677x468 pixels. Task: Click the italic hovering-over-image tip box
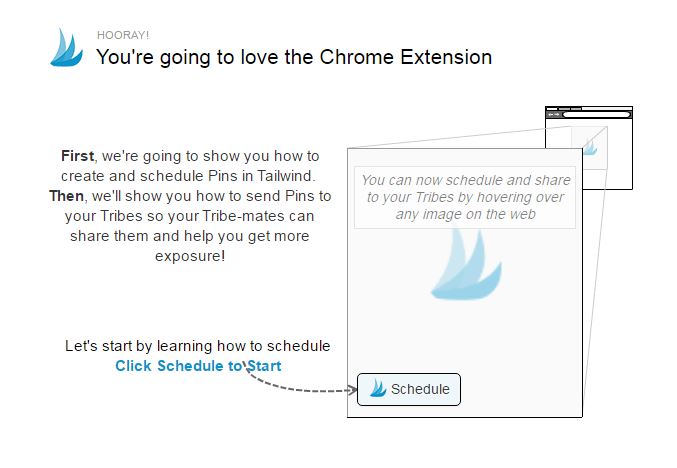pyautogui.click(x=465, y=197)
